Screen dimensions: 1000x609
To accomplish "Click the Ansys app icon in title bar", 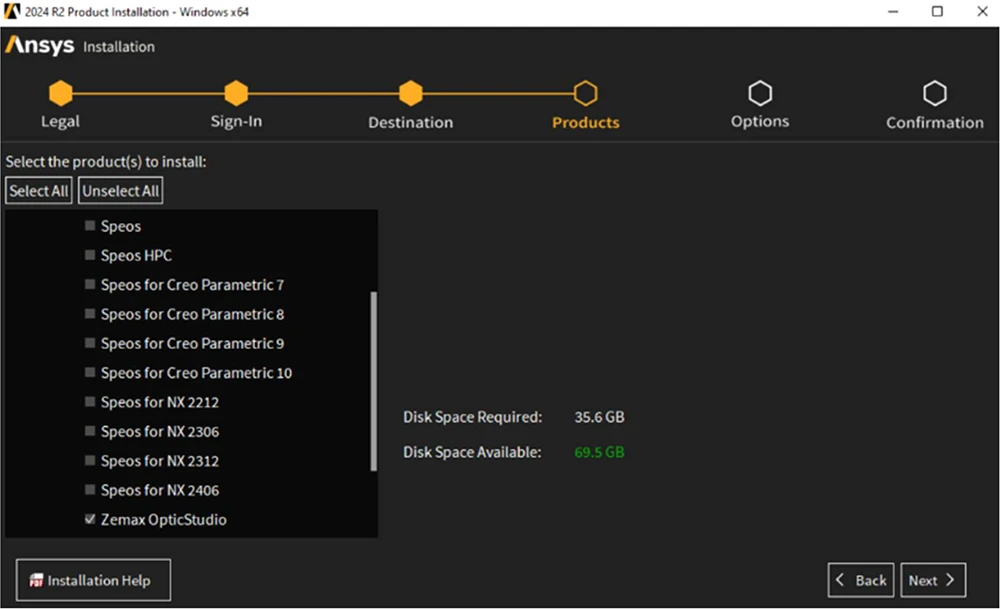I will [x=12, y=11].
